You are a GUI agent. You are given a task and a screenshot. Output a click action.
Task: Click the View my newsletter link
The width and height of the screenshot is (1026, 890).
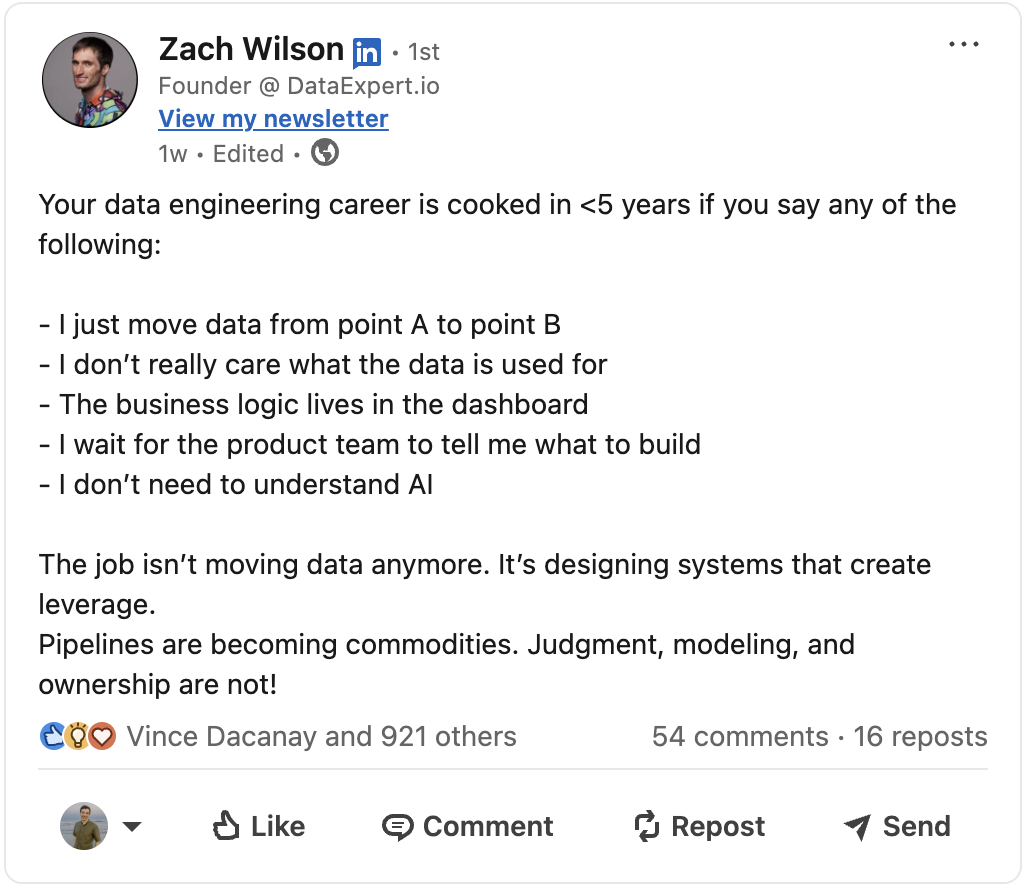pyautogui.click(x=273, y=118)
